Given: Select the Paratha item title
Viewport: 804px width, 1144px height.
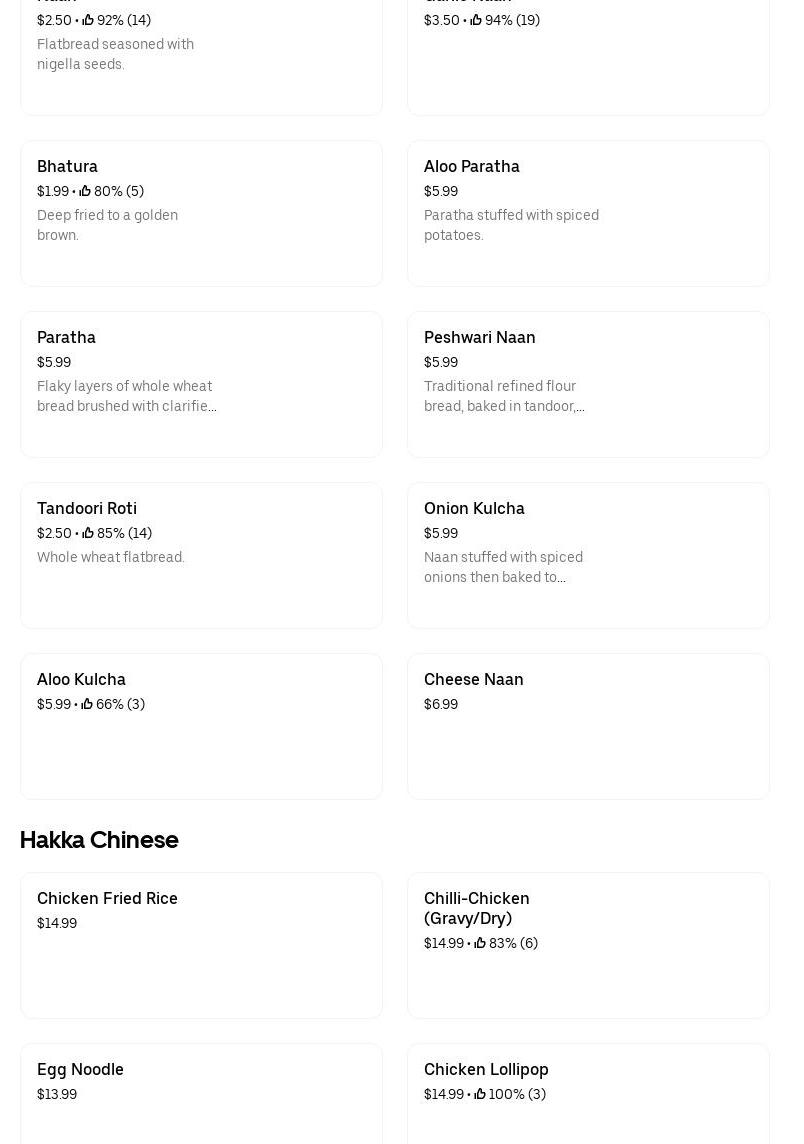Looking at the screenshot, I should [66, 337].
